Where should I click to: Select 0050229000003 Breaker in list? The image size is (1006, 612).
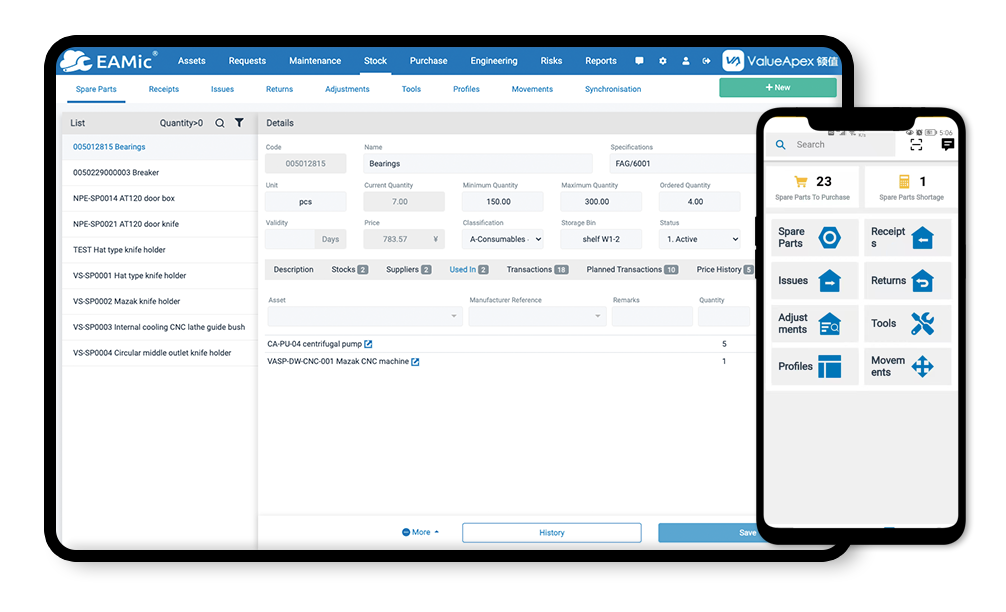click(116, 172)
